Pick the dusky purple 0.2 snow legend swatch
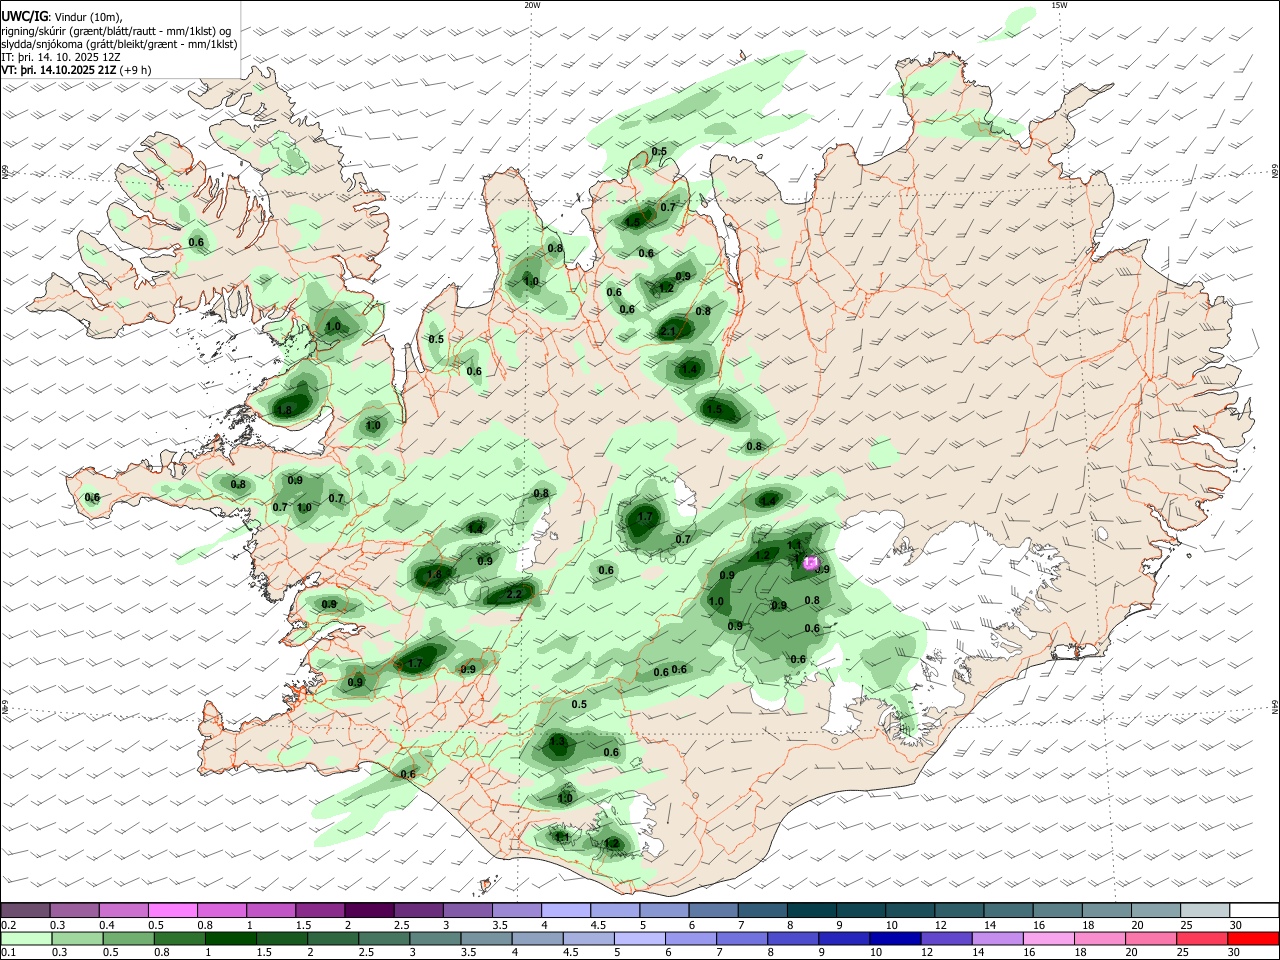1280x960 pixels. click(x=24, y=910)
